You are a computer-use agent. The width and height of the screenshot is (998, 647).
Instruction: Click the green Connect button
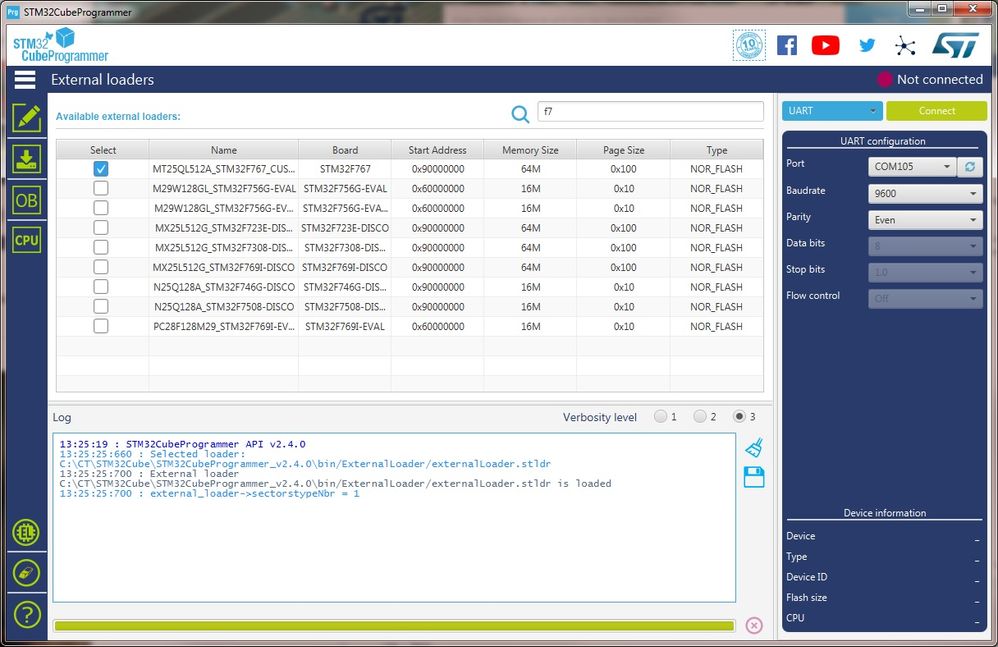pyautogui.click(x=936, y=111)
